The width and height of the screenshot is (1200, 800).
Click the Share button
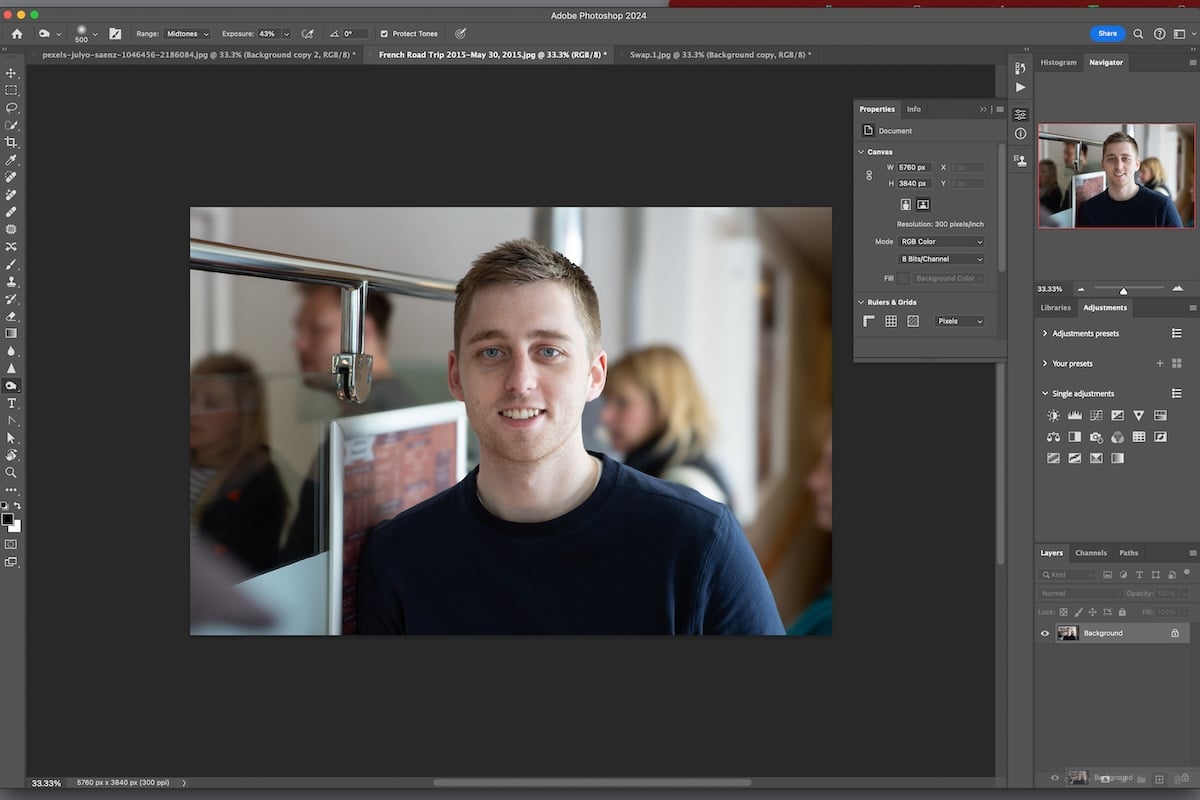pyautogui.click(x=1107, y=33)
